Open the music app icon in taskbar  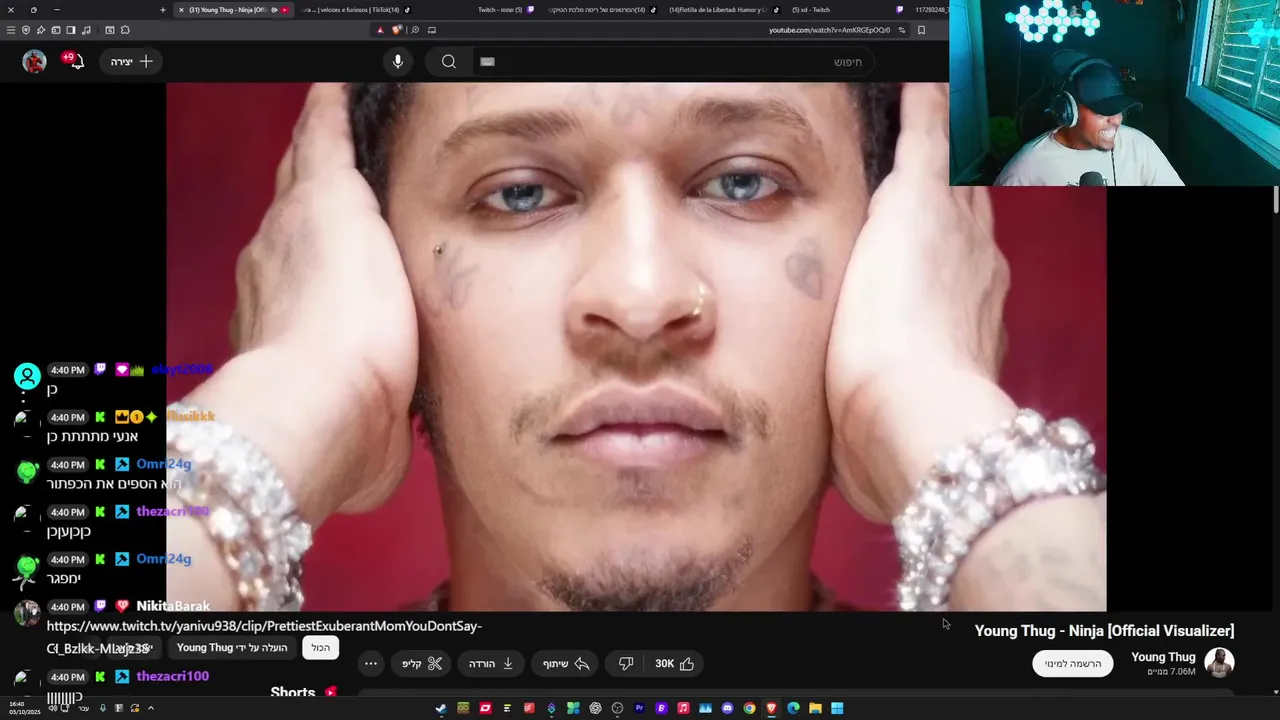click(x=683, y=708)
